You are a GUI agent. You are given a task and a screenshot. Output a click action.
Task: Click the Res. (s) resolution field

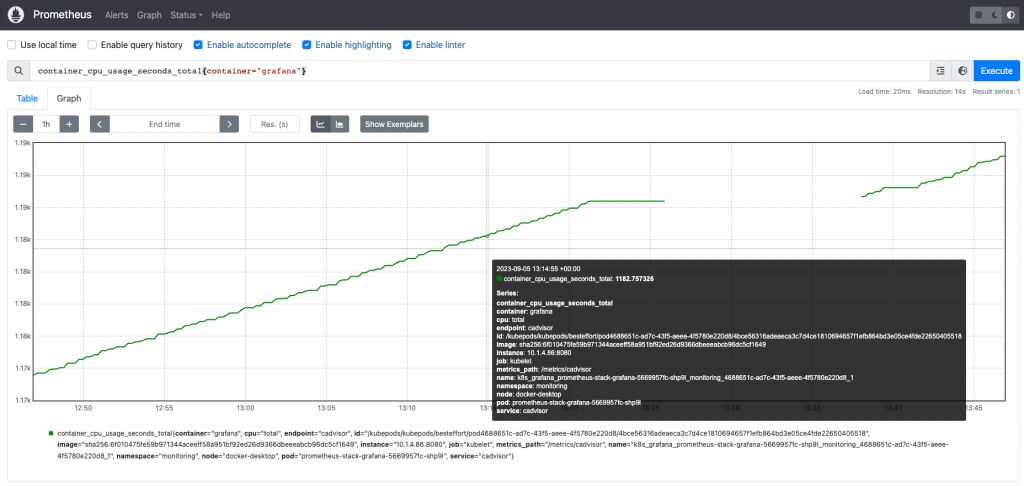(274, 124)
